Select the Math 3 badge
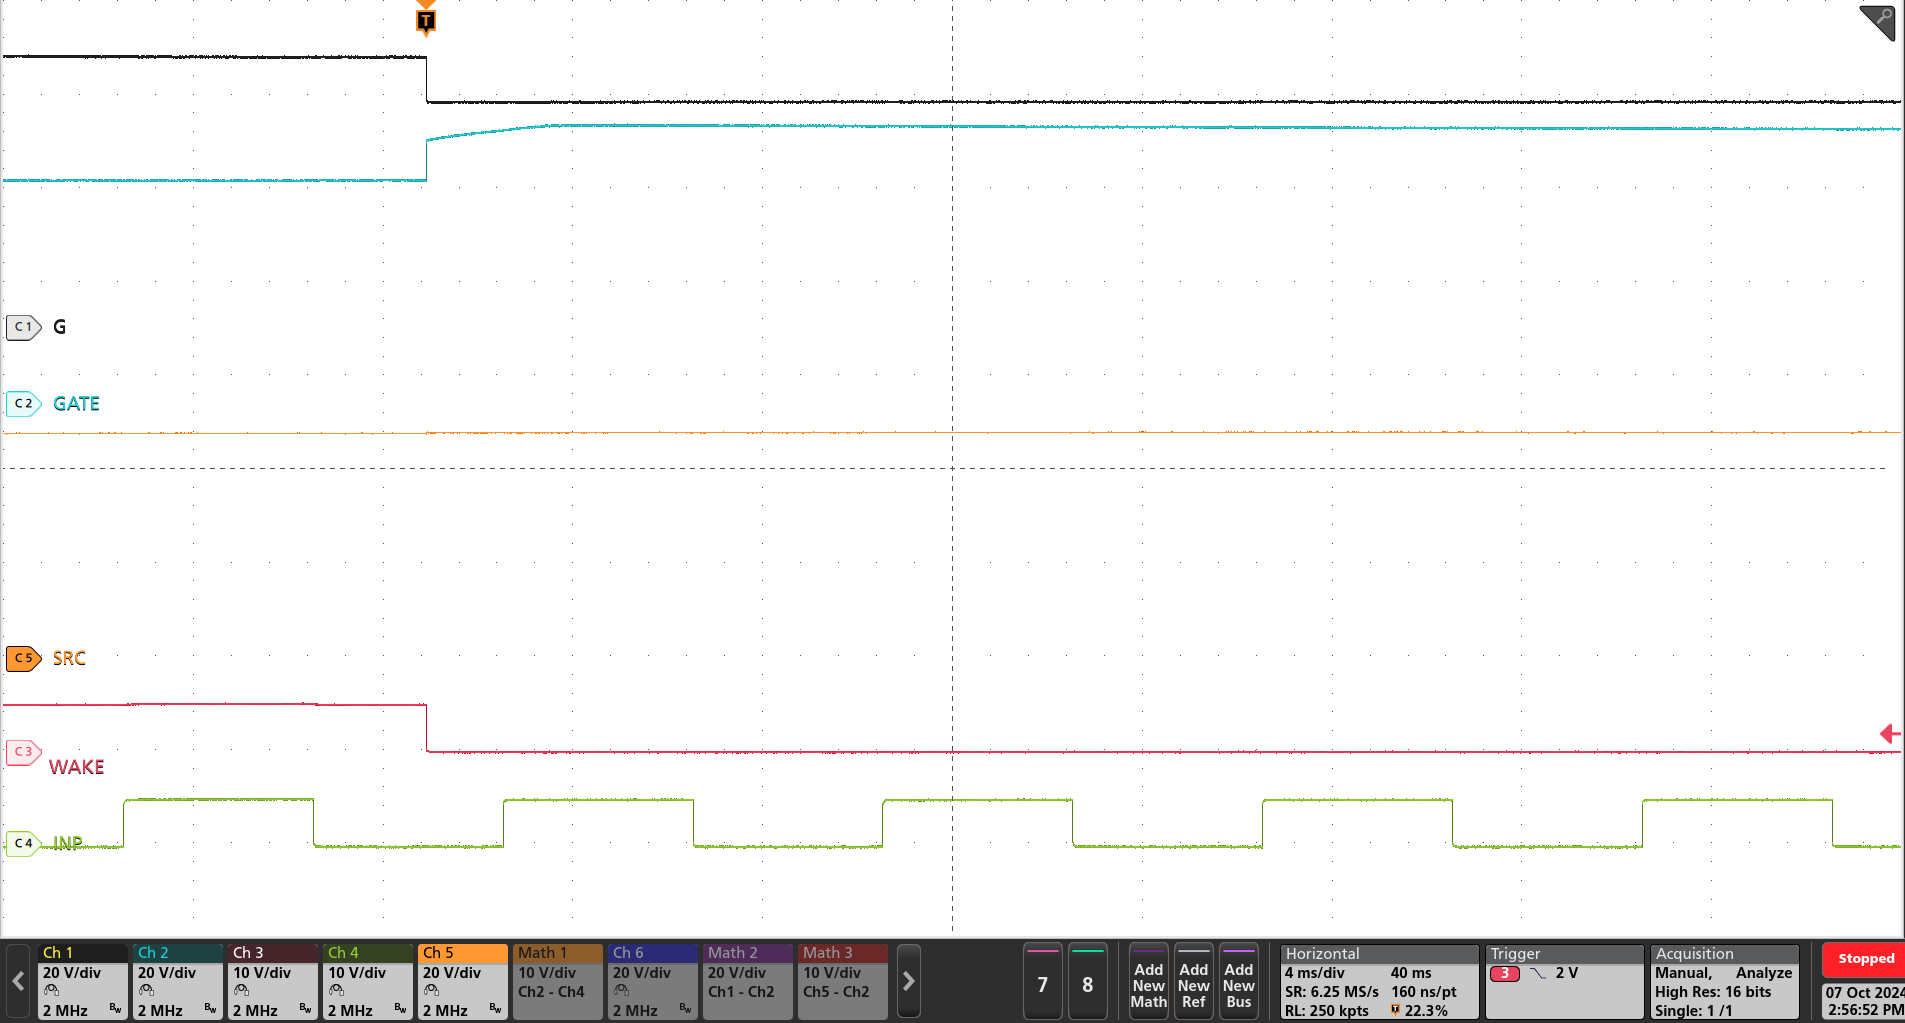Image resolution: width=1905 pixels, height=1023 pixels. pyautogui.click(x=842, y=981)
